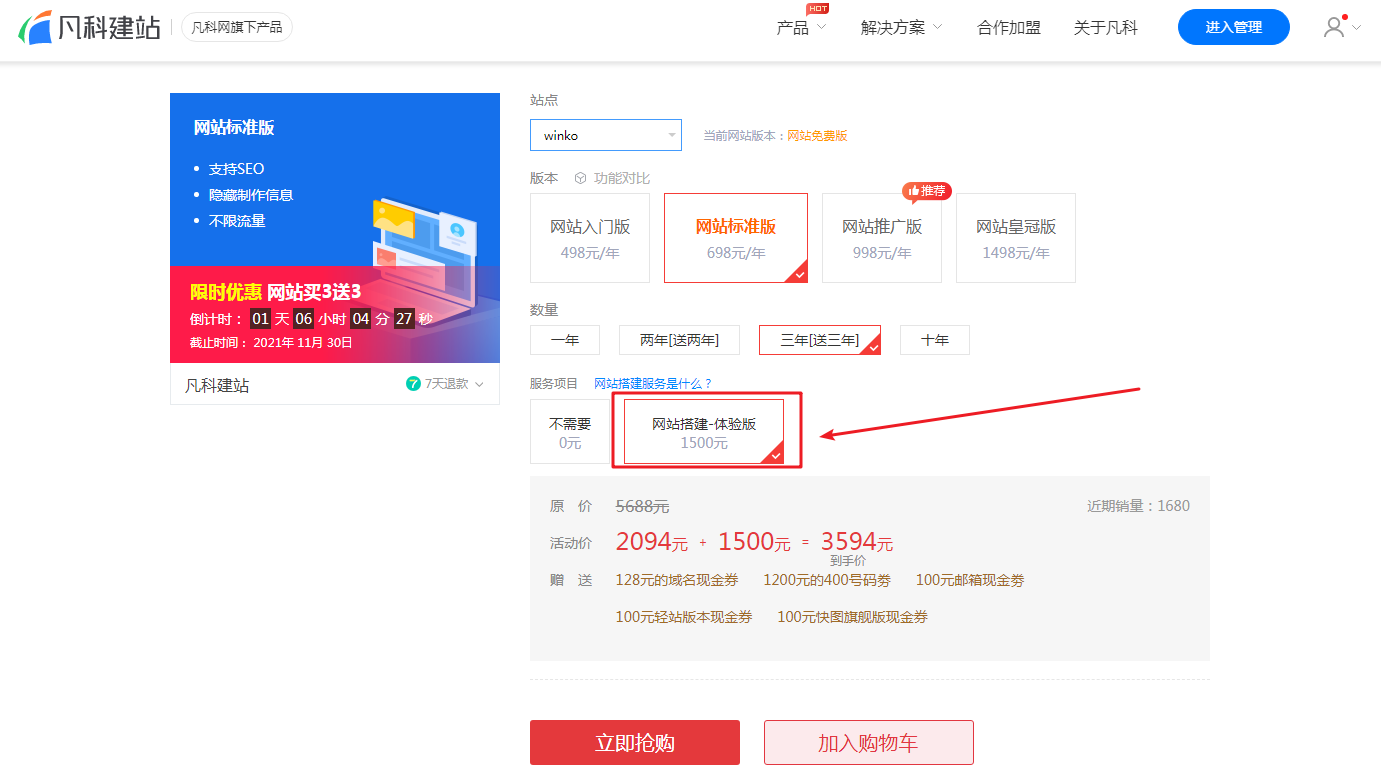Image resolution: width=1381 pixels, height=775 pixels.
Task: Select the 网站入门版 498元/年 option
Action: 590,238
